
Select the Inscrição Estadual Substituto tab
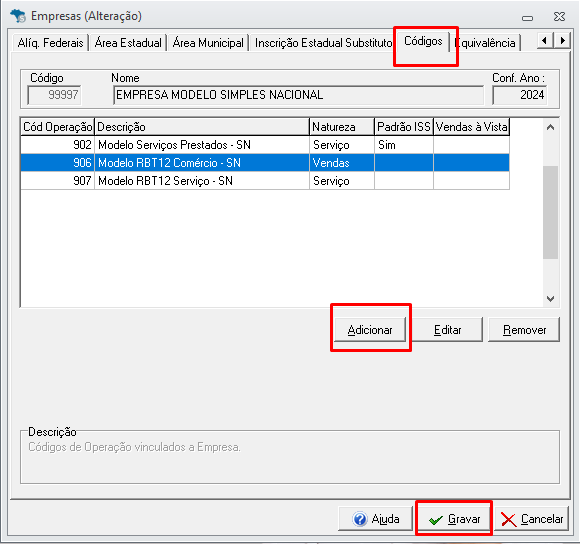[323, 43]
